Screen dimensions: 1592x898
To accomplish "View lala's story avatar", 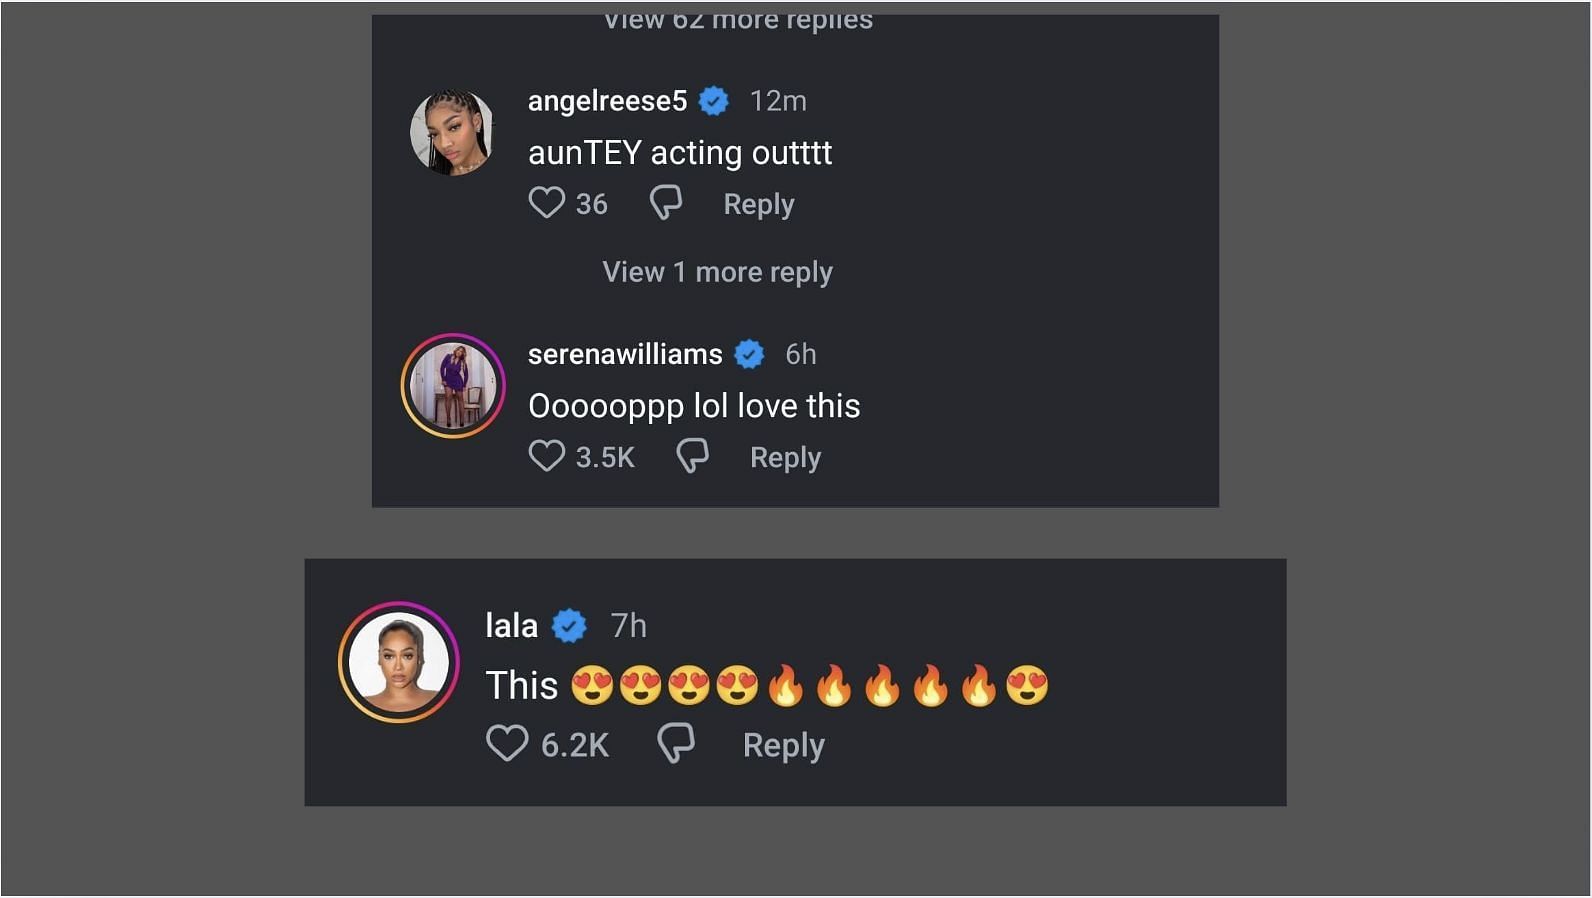I will tap(399, 662).
